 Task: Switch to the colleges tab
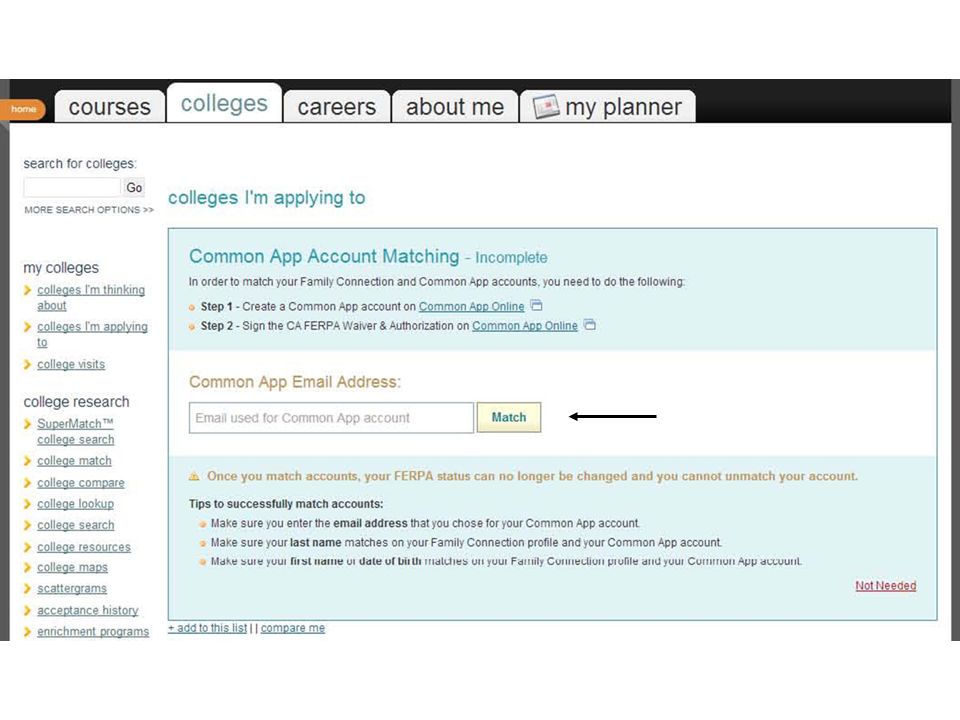click(224, 103)
